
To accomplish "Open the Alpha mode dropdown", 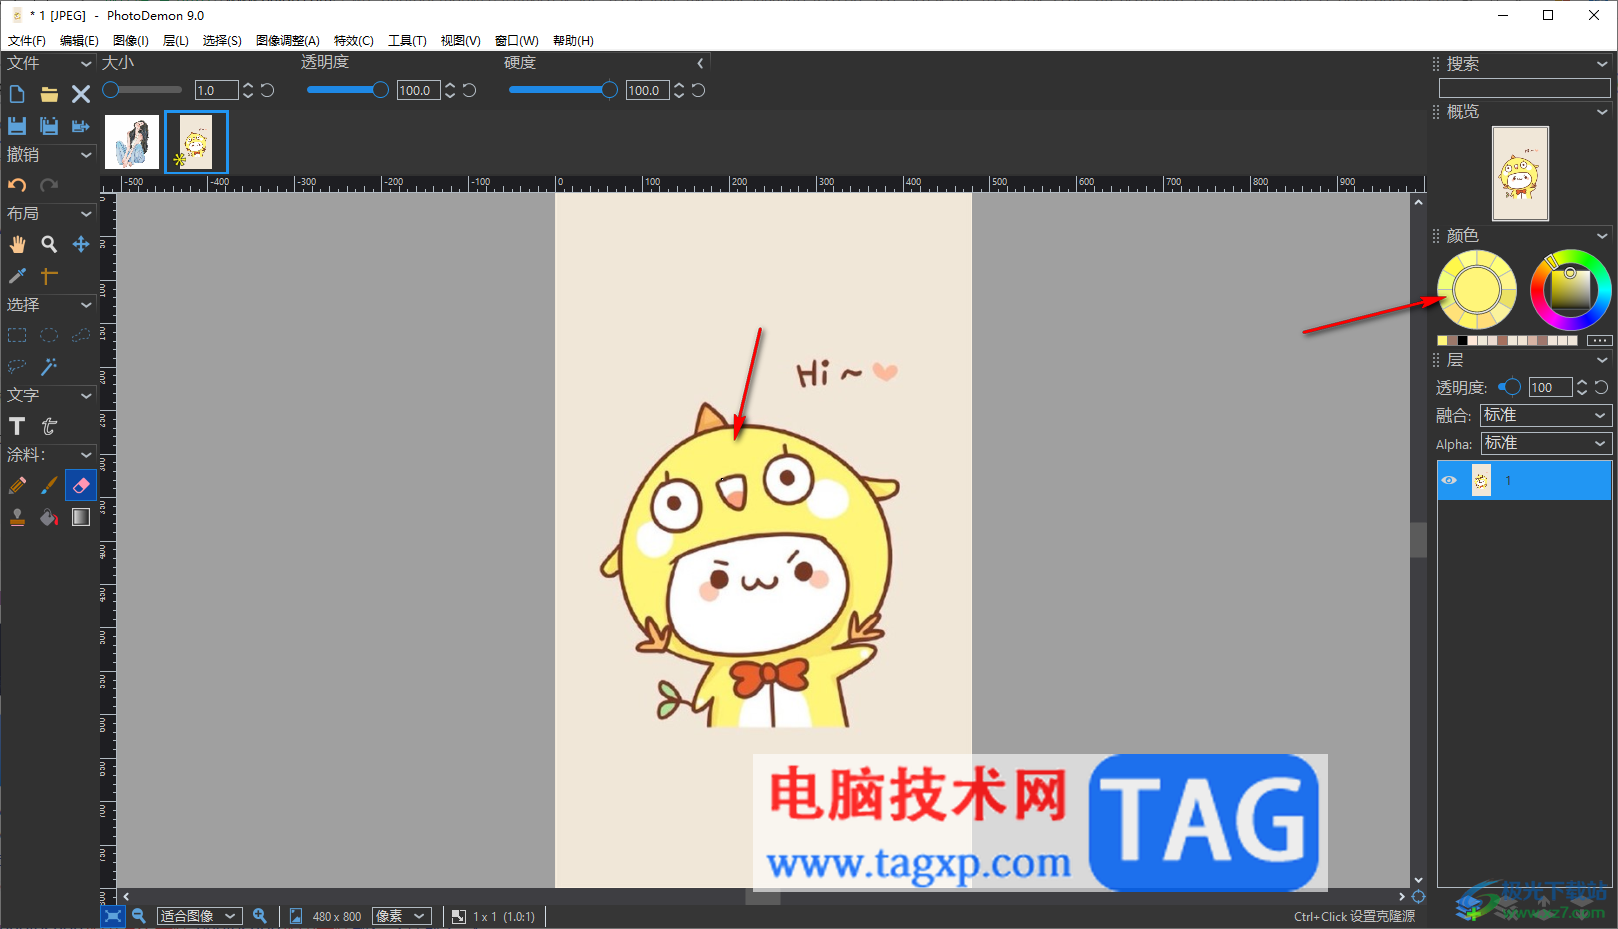I will pyautogui.click(x=1546, y=443).
